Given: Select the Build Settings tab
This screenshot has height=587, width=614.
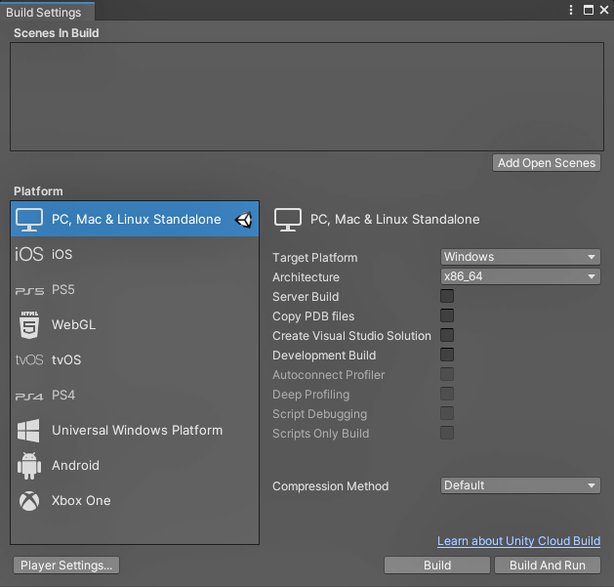Looking at the screenshot, I should [44, 12].
